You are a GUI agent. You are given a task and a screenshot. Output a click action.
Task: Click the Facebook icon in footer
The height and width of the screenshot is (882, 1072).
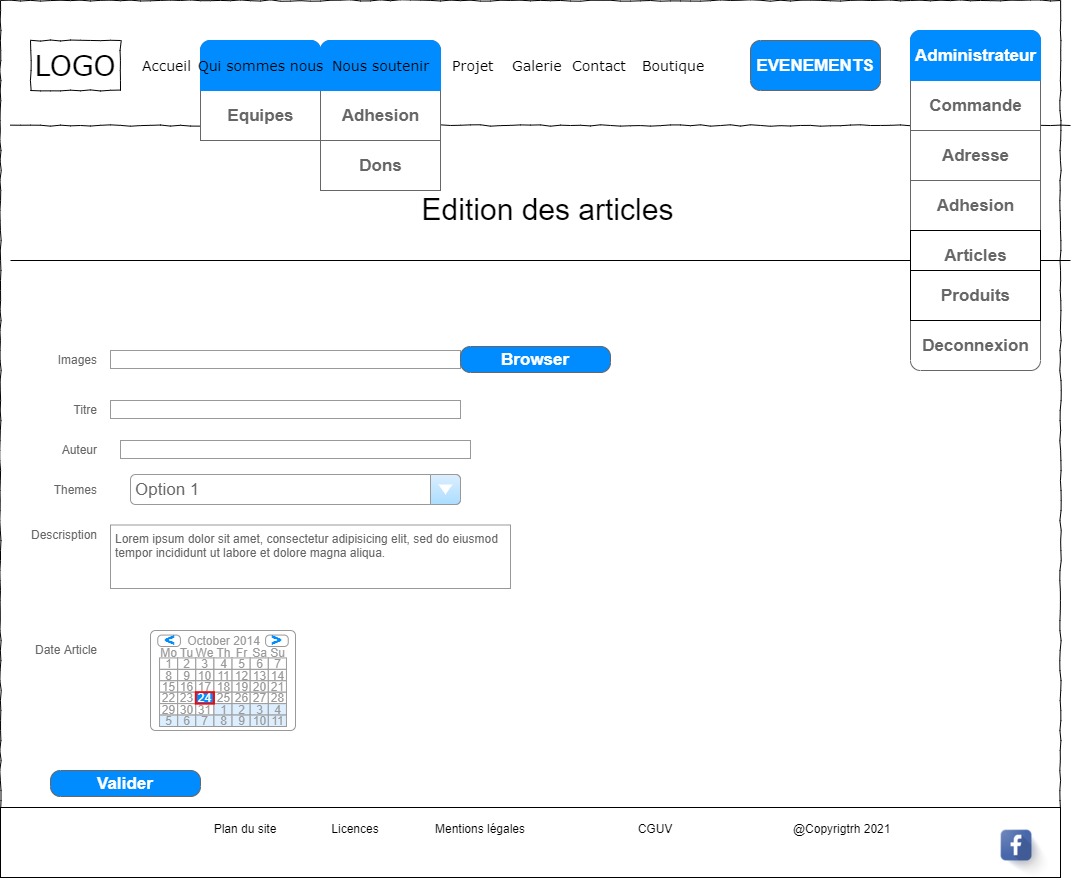point(1015,845)
